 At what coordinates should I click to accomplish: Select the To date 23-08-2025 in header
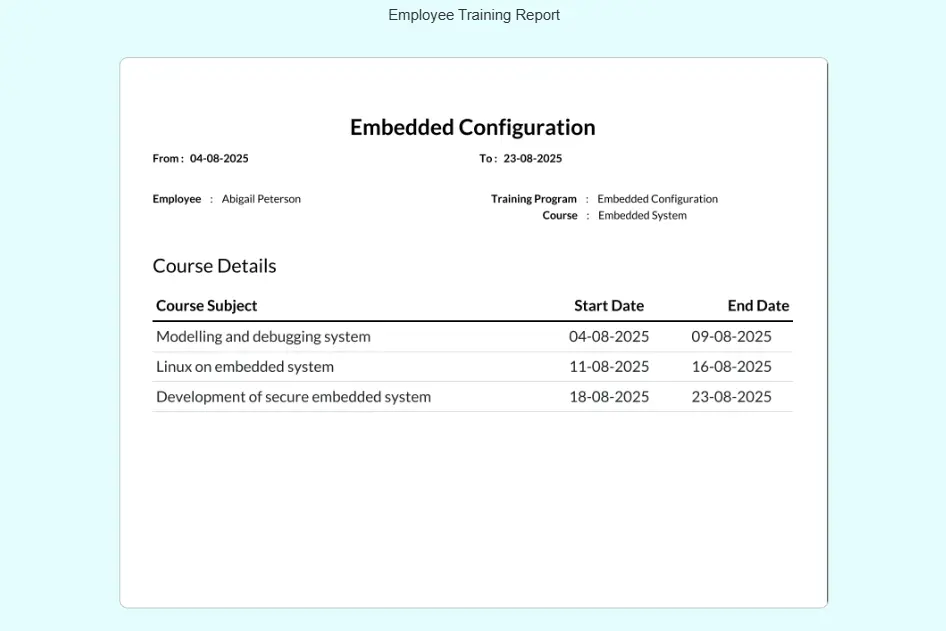click(532, 159)
